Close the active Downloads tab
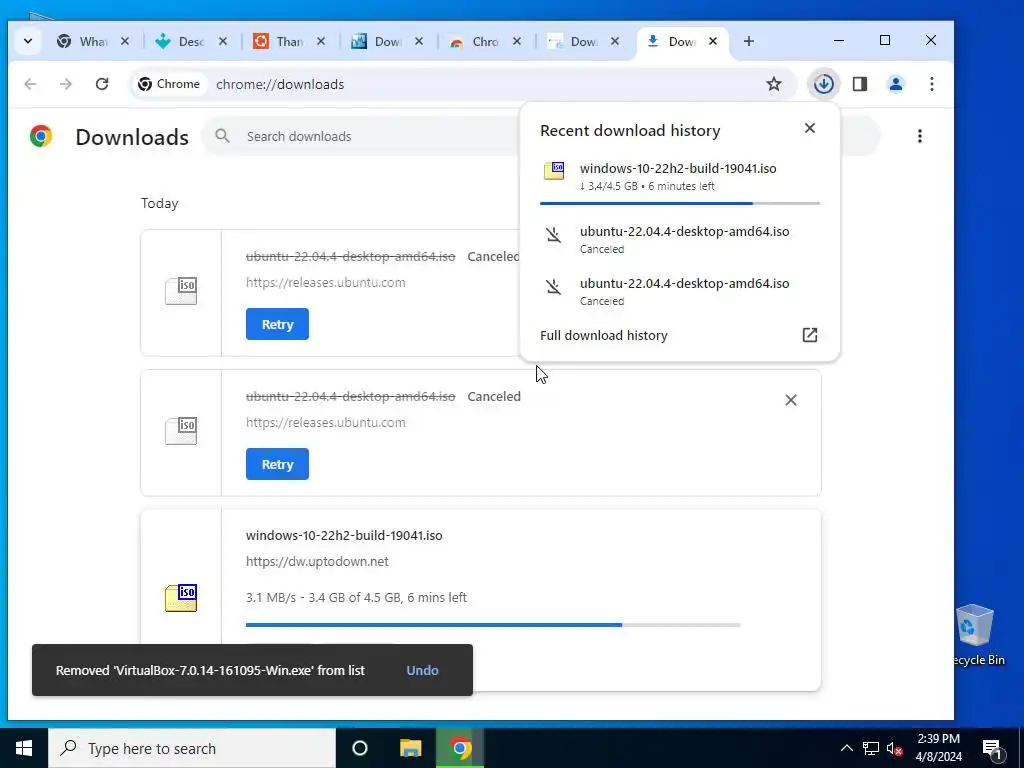The width and height of the screenshot is (1024, 768). pos(712,41)
